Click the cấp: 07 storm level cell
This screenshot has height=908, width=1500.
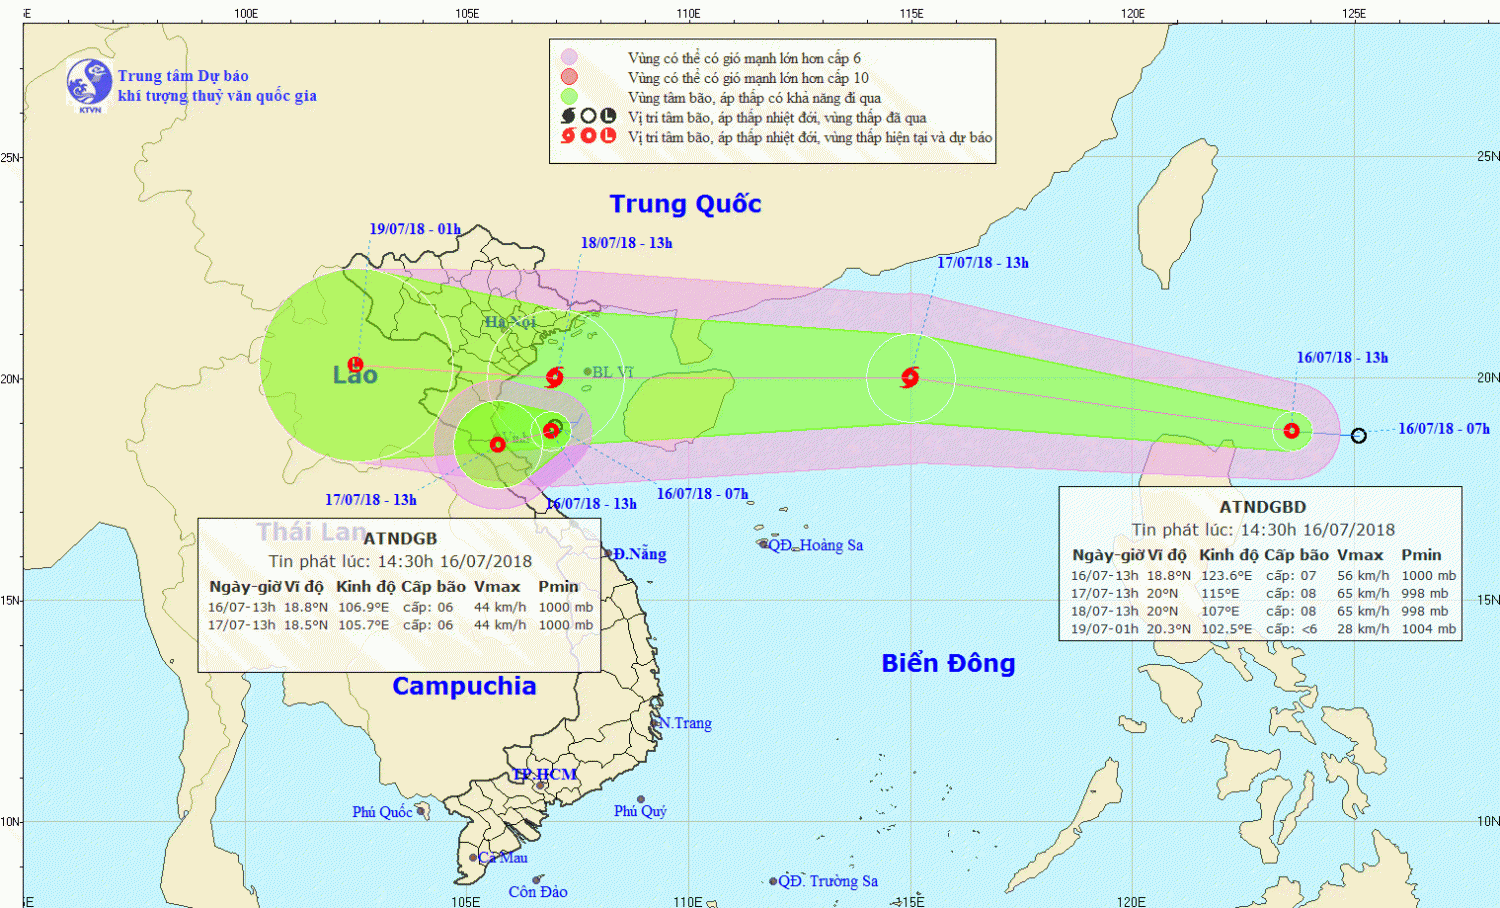click(1291, 576)
